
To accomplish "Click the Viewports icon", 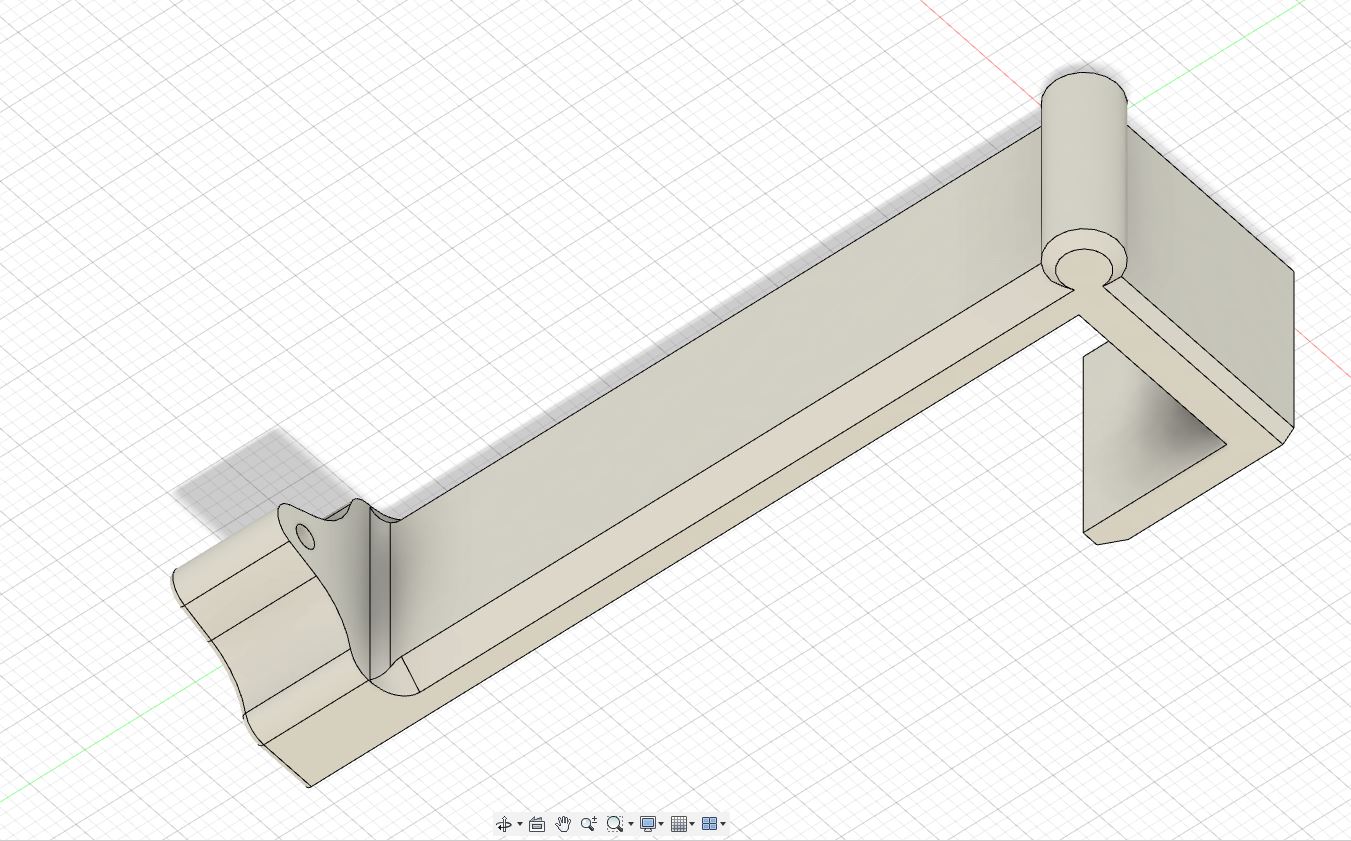I will (x=708, y=823).
